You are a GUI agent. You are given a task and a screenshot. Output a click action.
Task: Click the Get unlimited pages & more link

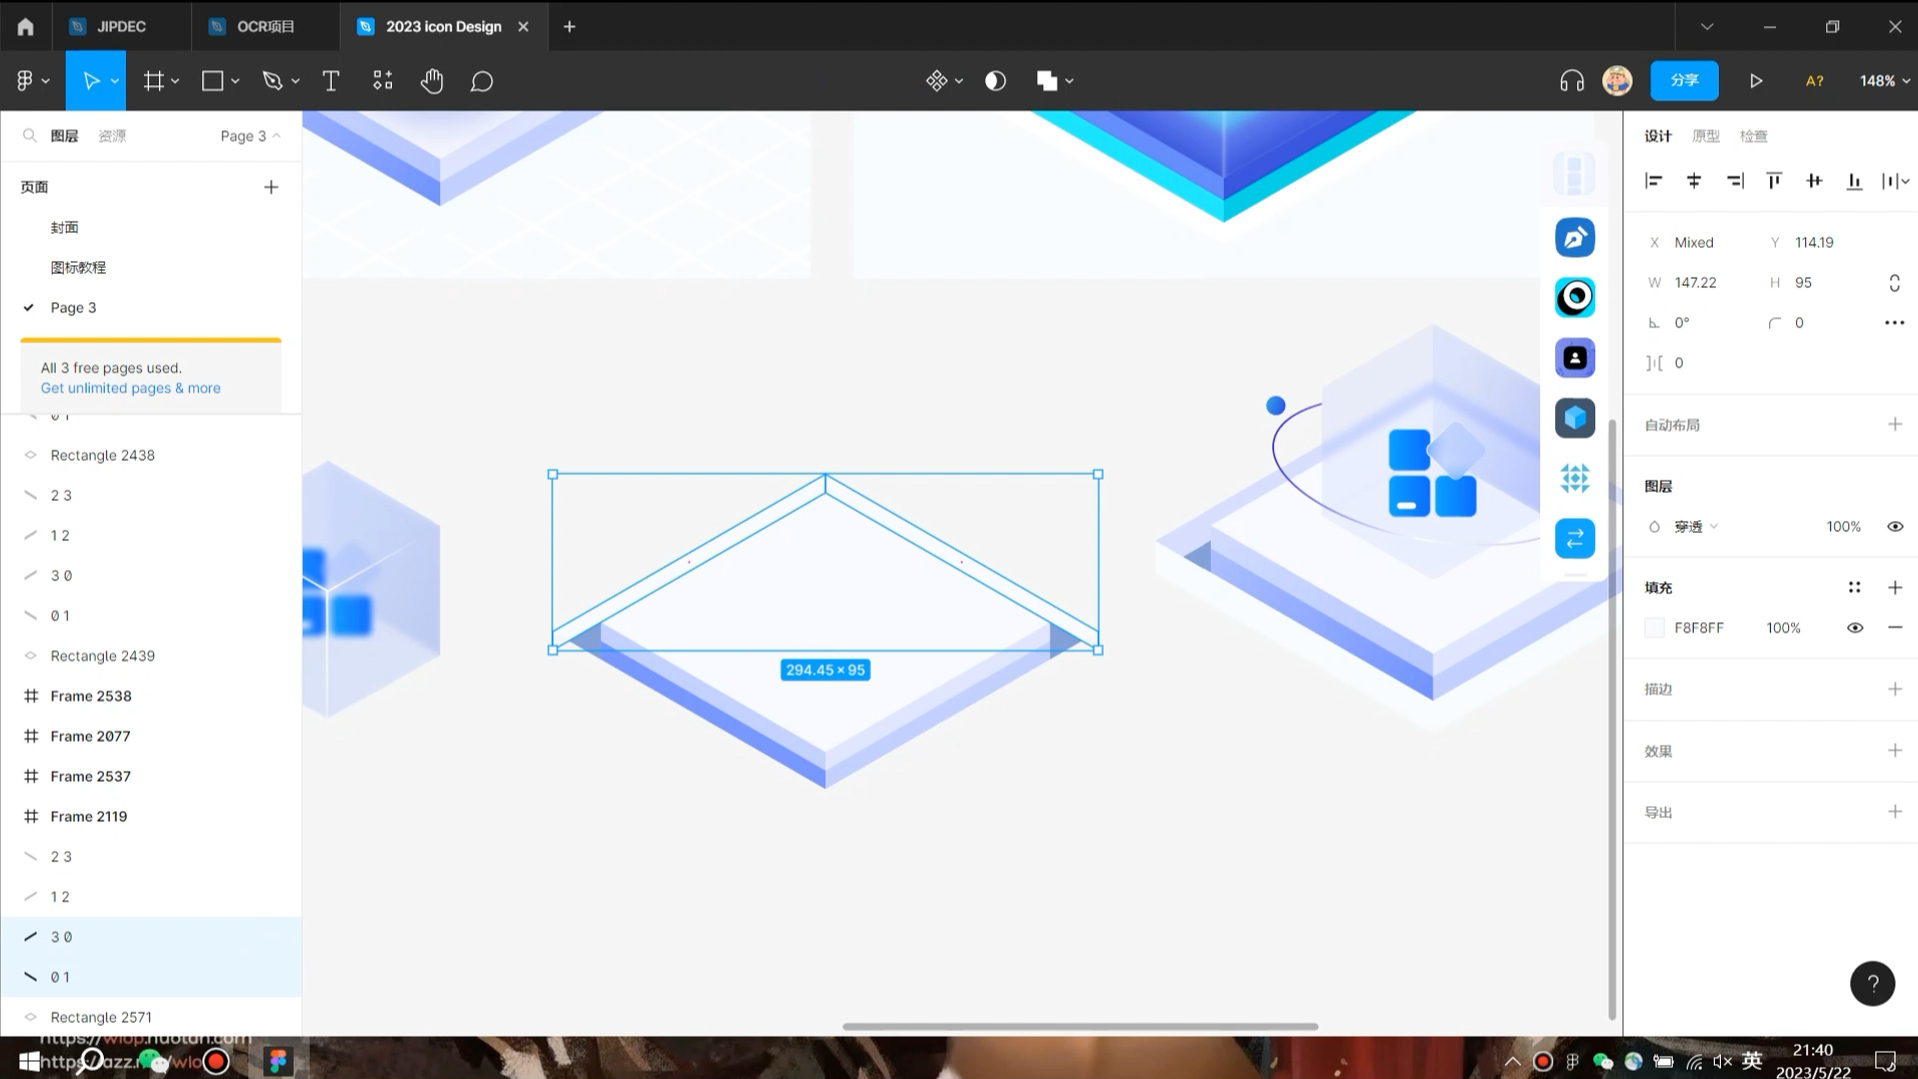[x=130, y=388]
